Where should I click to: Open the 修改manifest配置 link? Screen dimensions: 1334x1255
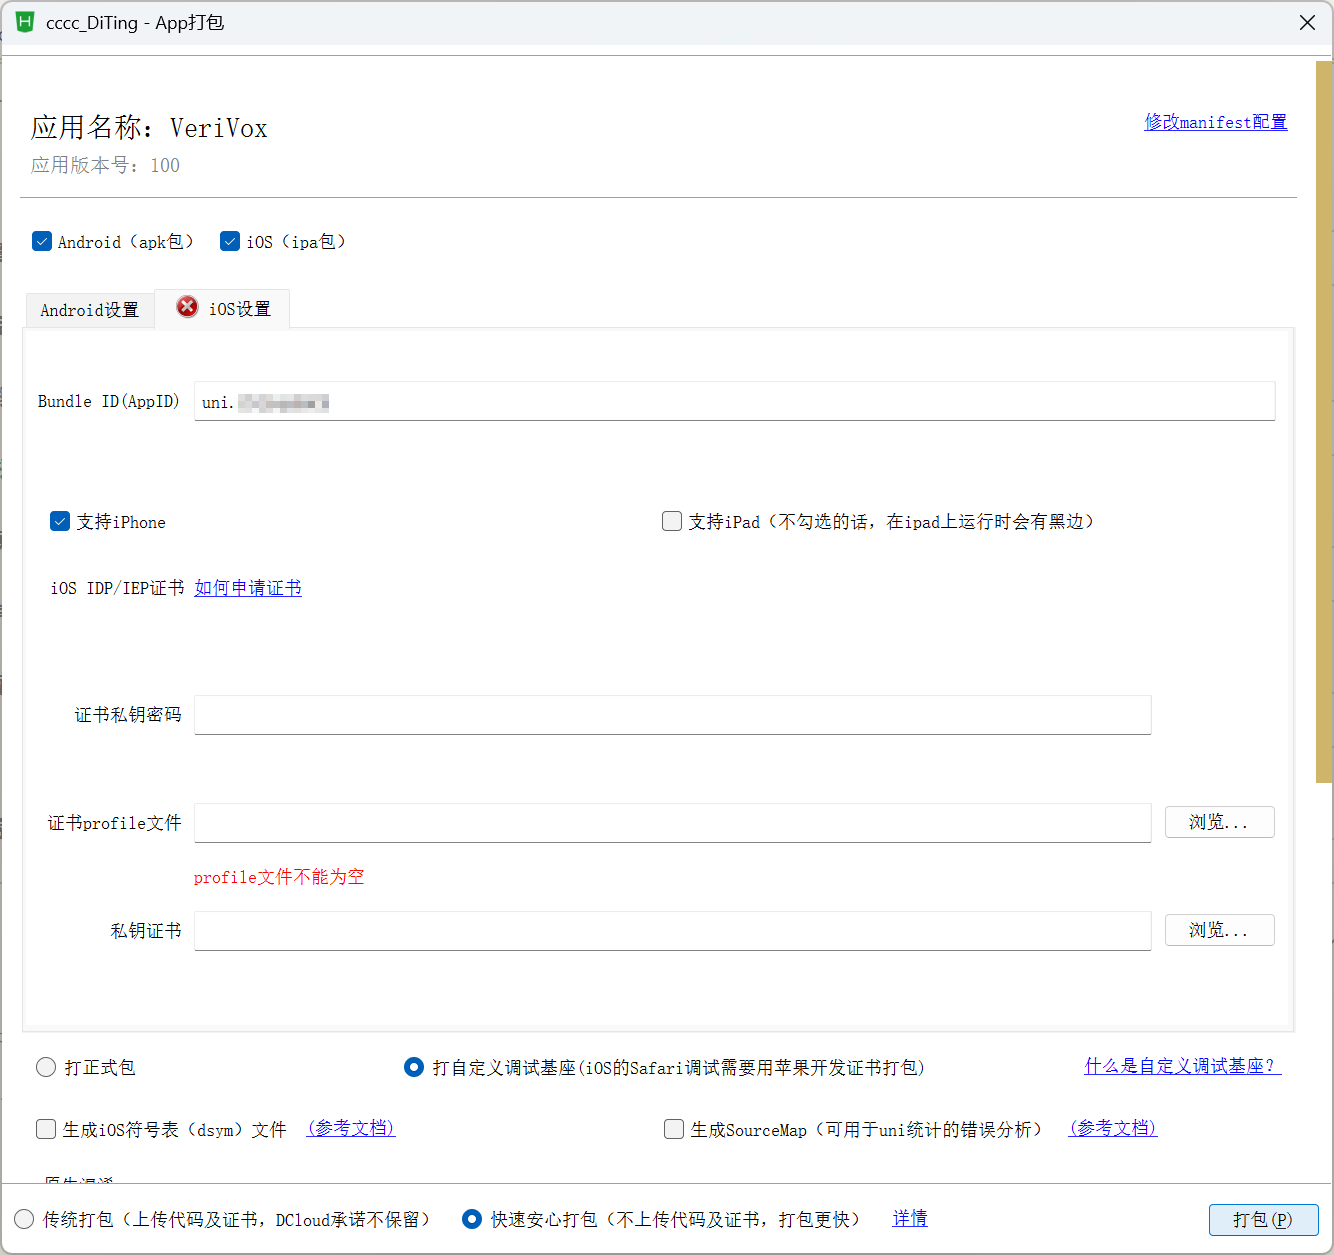point(1216,122)
